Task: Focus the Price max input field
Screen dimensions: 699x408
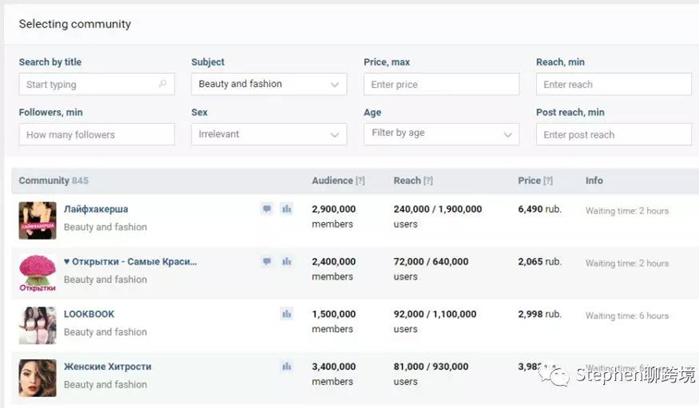Action: 441,85
